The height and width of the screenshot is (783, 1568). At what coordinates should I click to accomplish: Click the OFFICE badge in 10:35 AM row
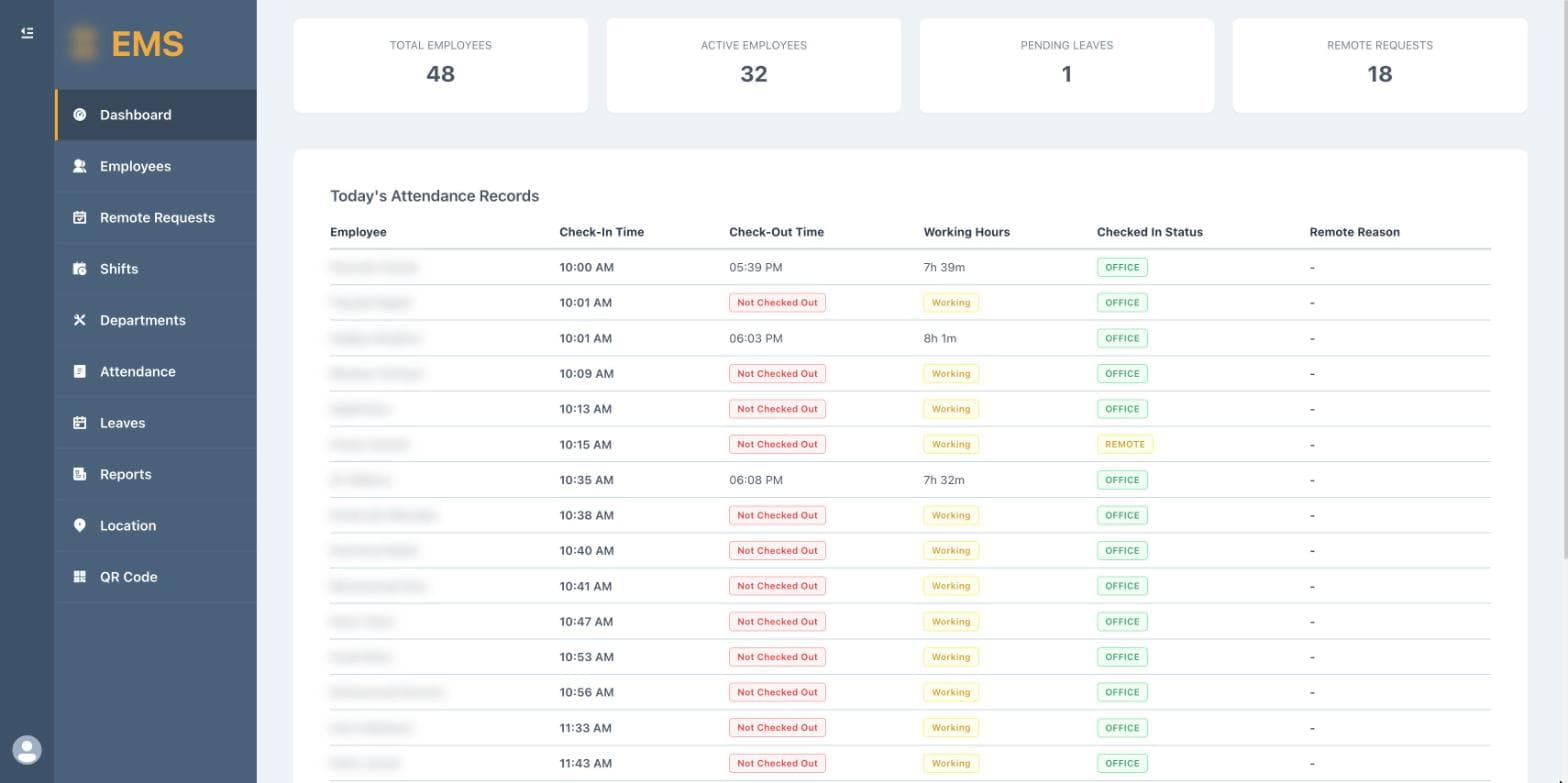tap(1122, 480)
